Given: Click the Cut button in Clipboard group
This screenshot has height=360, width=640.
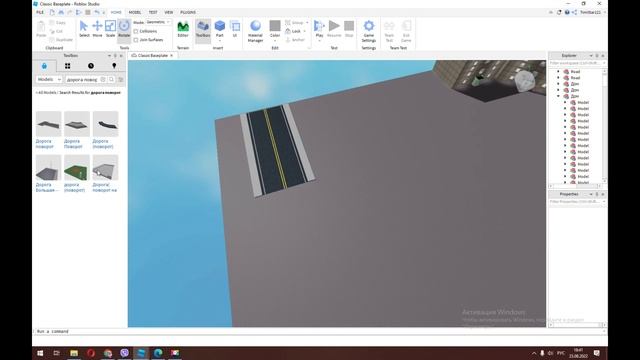Looking at the screenshot, I should (56, 31).
